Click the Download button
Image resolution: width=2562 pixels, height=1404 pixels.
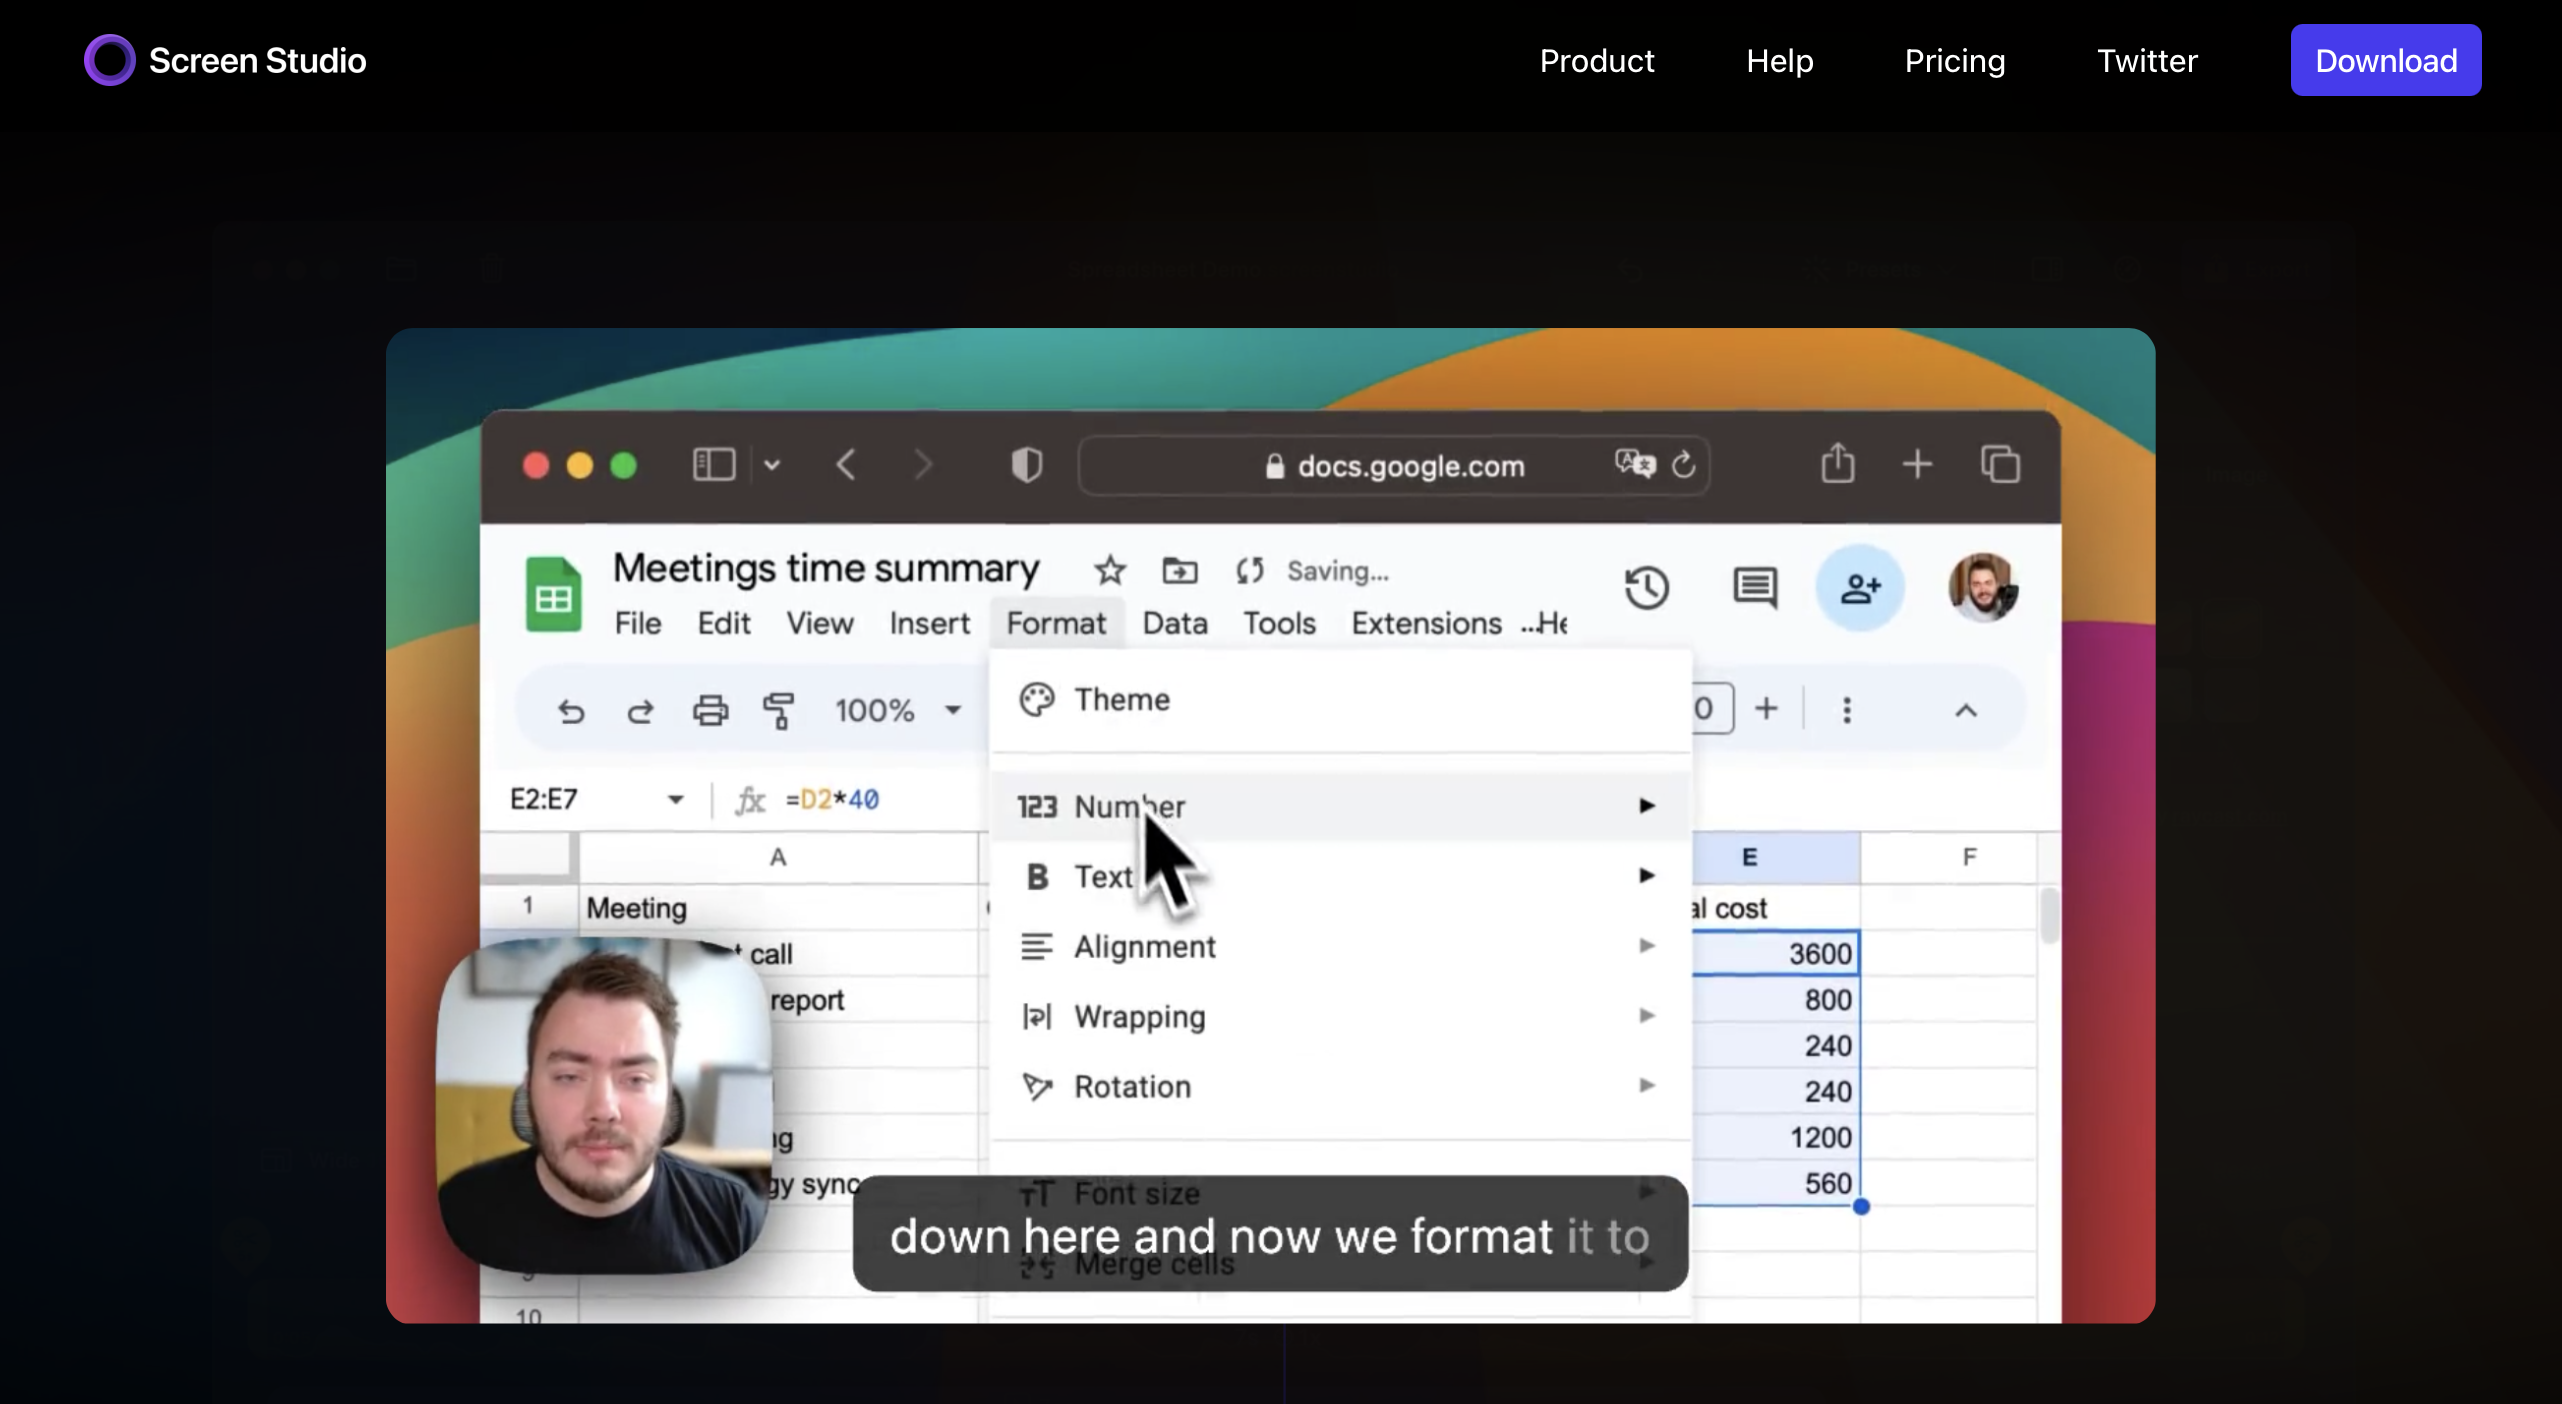[2385, 60]
